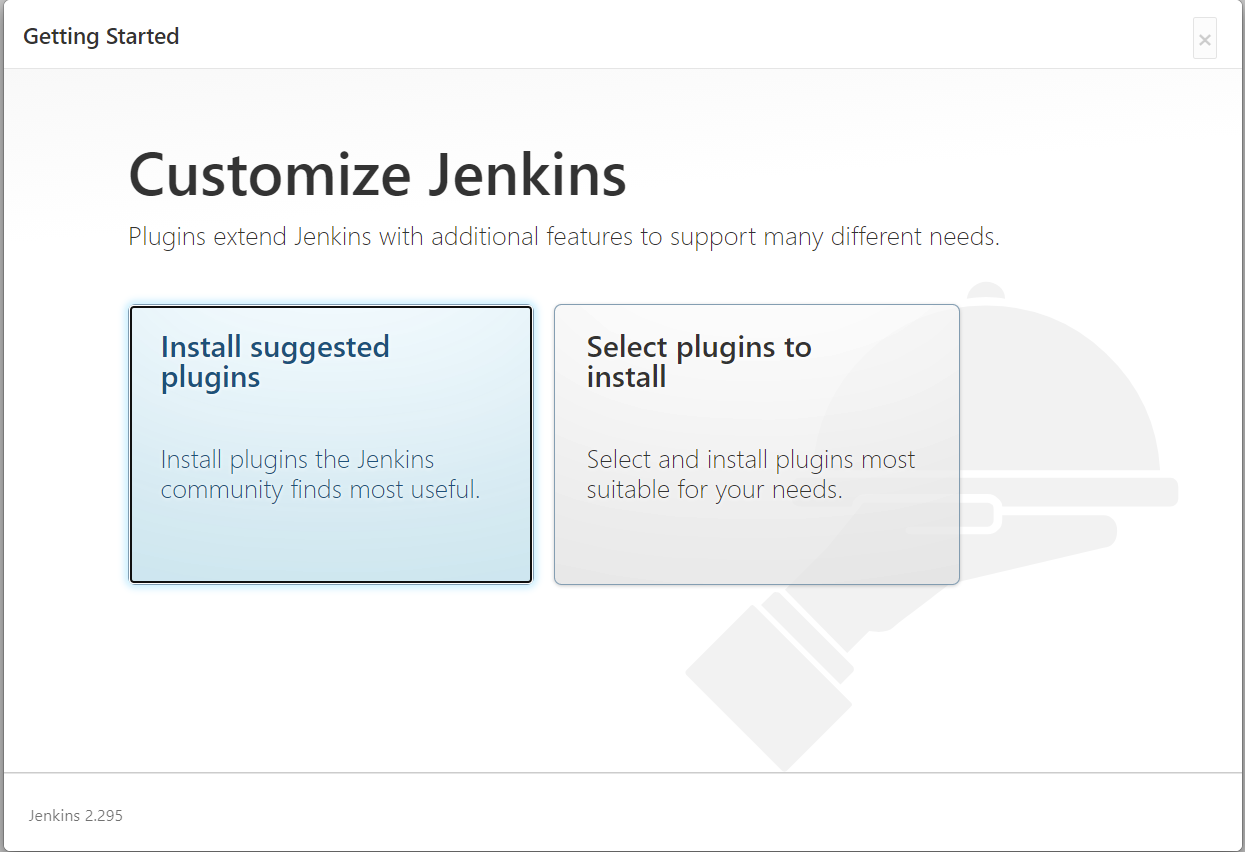
Task: Click the 'Select plugins to install' heading text
Action: (699, 362)
